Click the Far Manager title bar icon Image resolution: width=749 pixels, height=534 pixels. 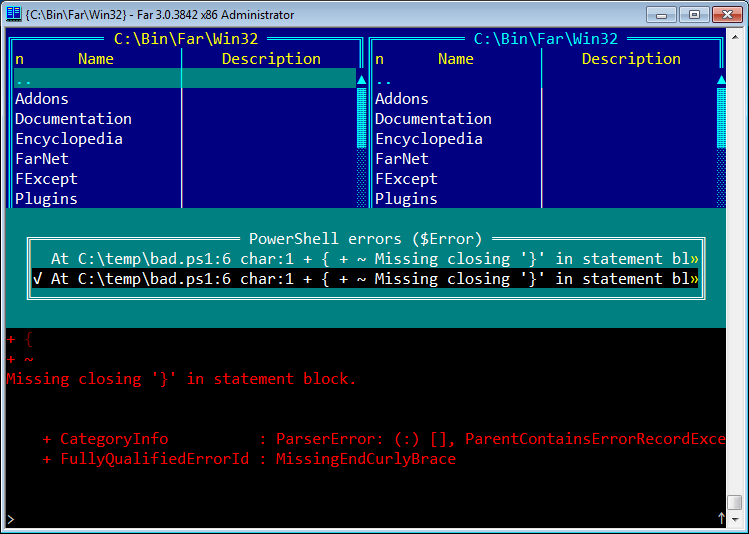pyautogui.click(x=13, y=14)
